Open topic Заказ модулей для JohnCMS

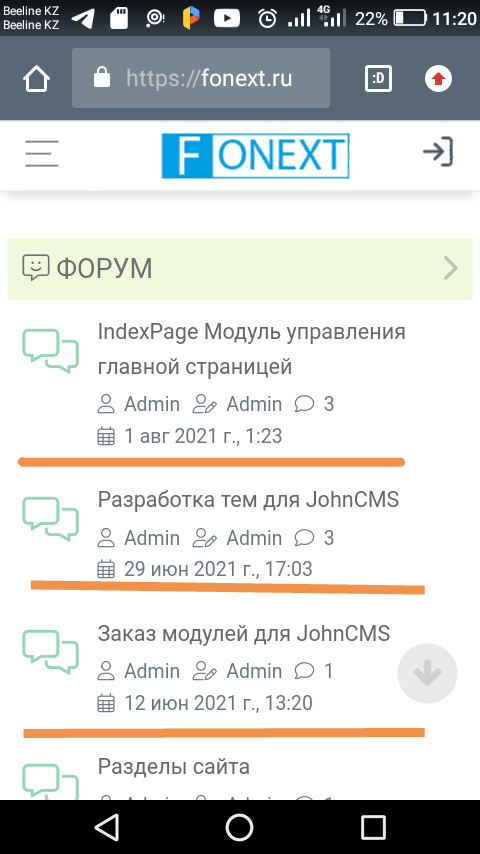[244, 633]
